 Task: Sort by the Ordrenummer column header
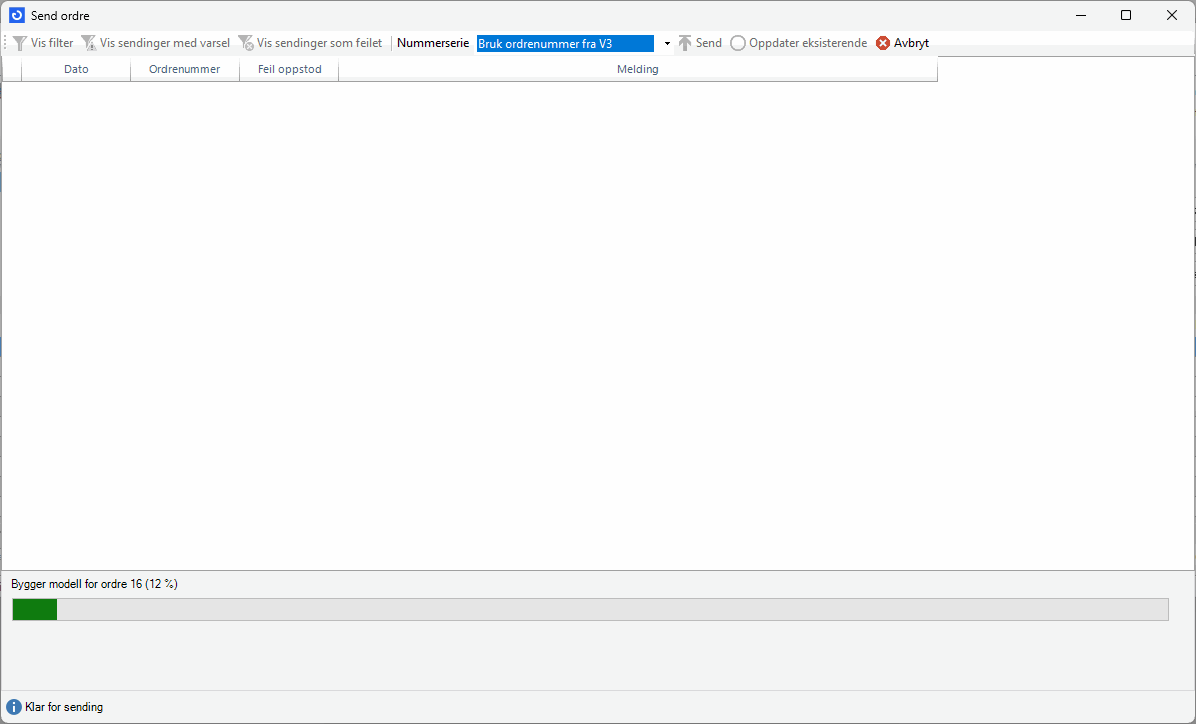pyautogui.click(x=184, y=70)
